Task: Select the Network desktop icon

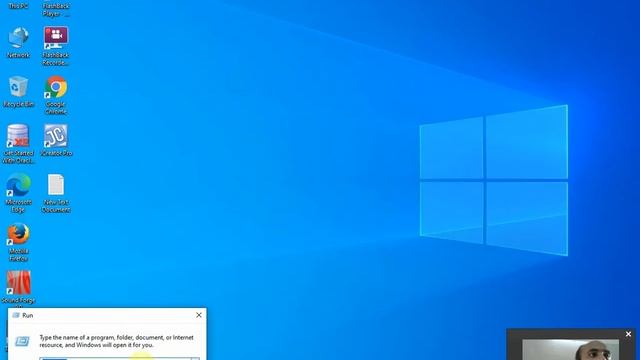Action: [x=18, y=42]
